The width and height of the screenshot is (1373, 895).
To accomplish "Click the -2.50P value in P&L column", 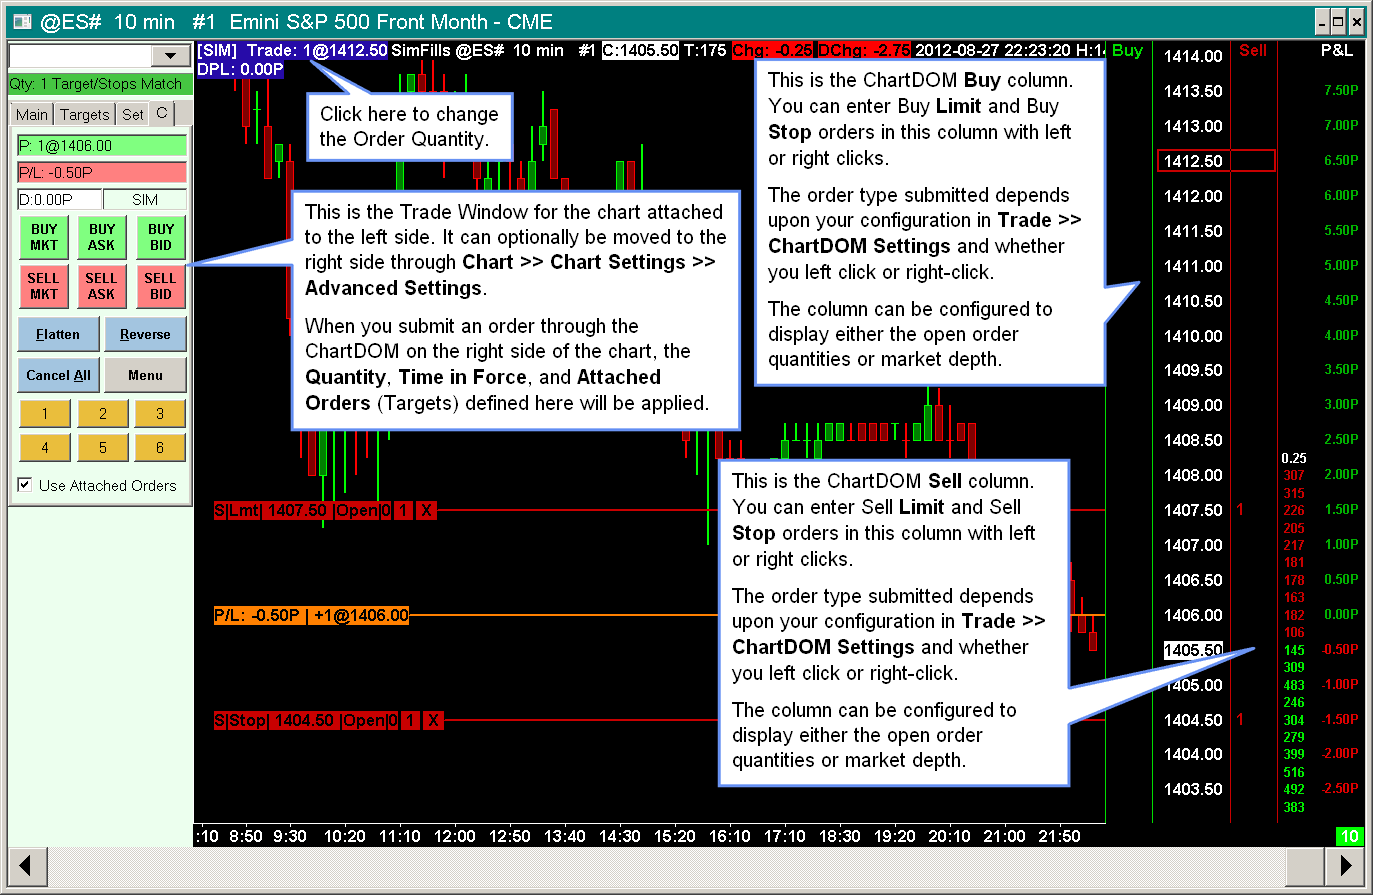I will [x=1340, y=789].
